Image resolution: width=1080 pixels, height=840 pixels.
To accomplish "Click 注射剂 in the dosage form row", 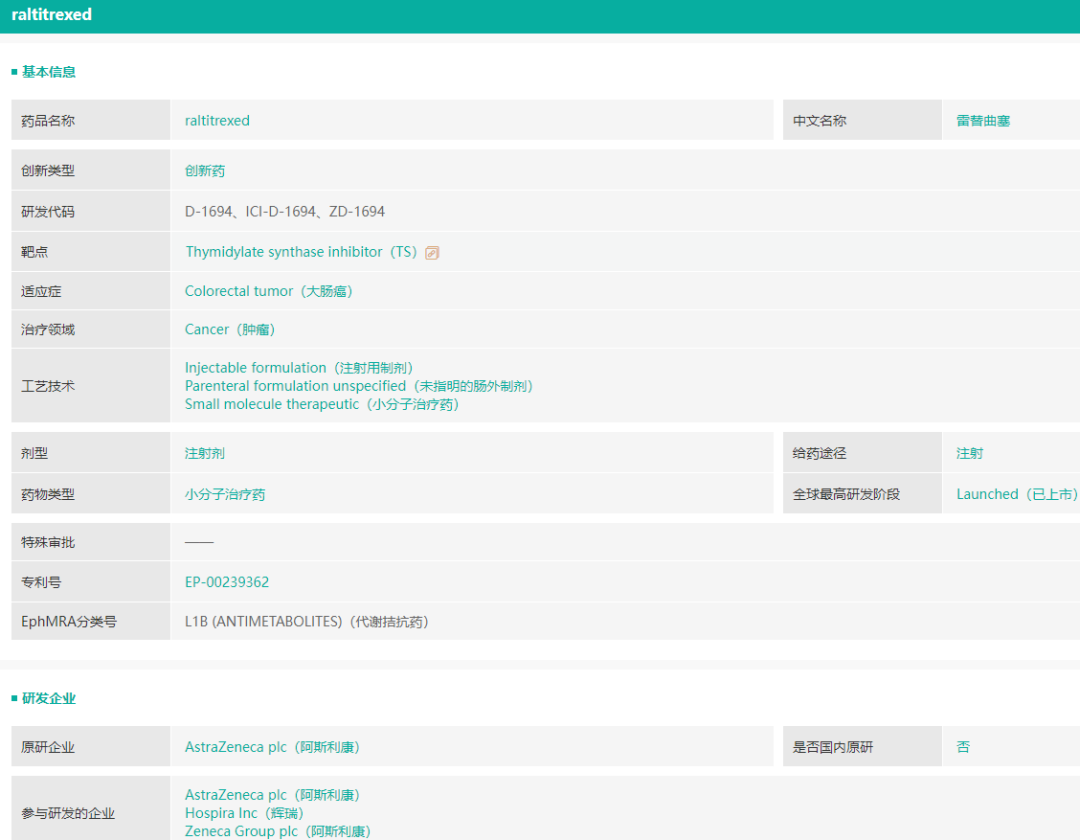I will click(x=205, y=453).
